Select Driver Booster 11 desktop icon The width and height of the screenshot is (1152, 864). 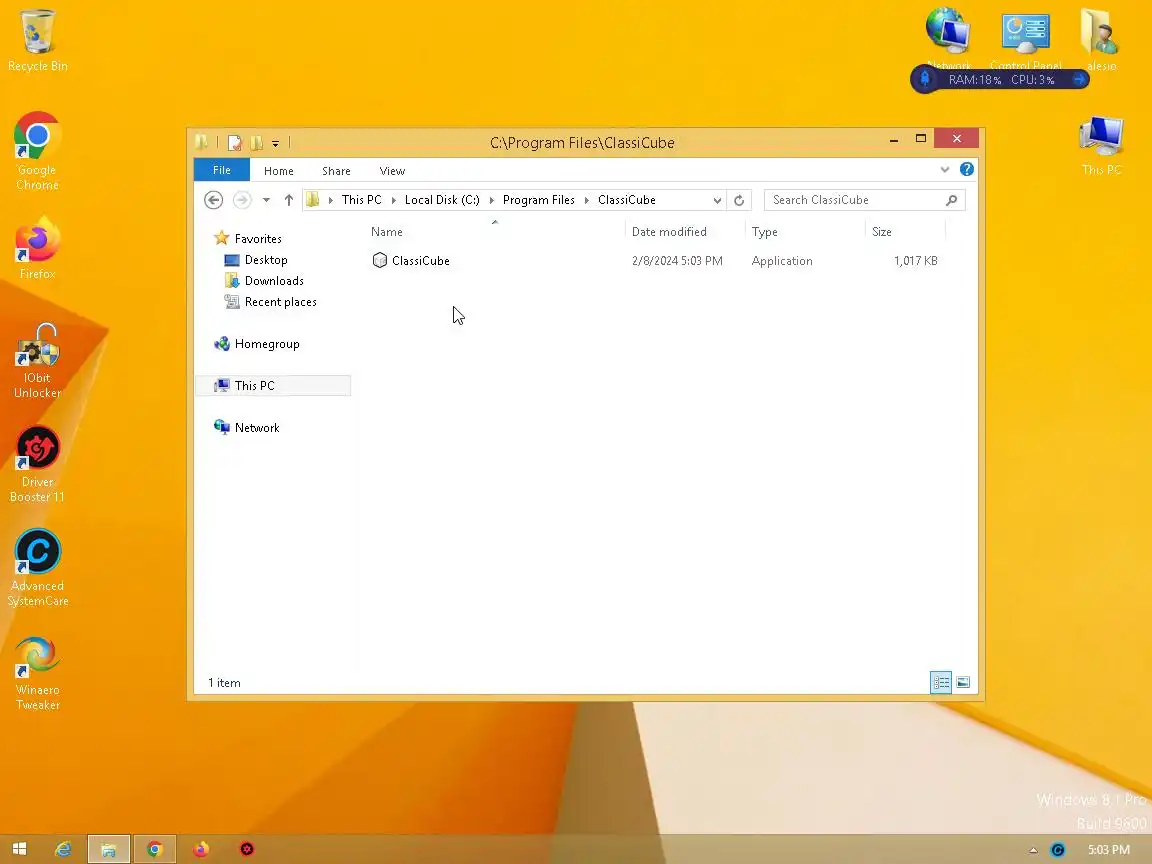(37, 464)
